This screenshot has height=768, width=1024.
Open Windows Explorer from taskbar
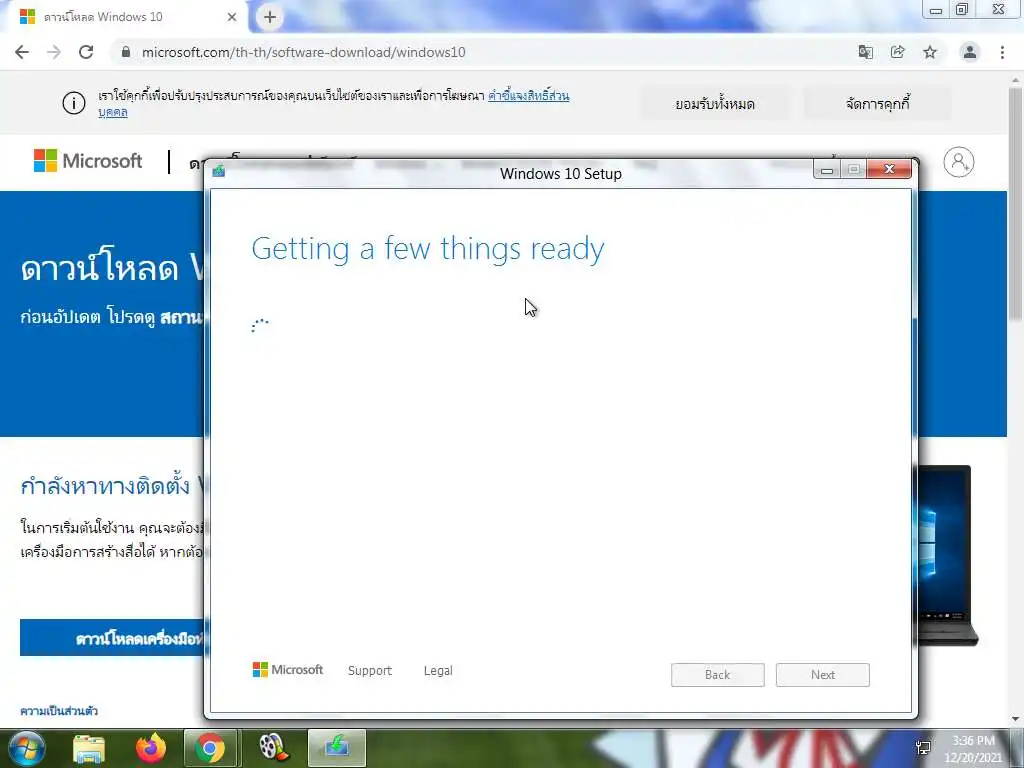pos(89,748)
